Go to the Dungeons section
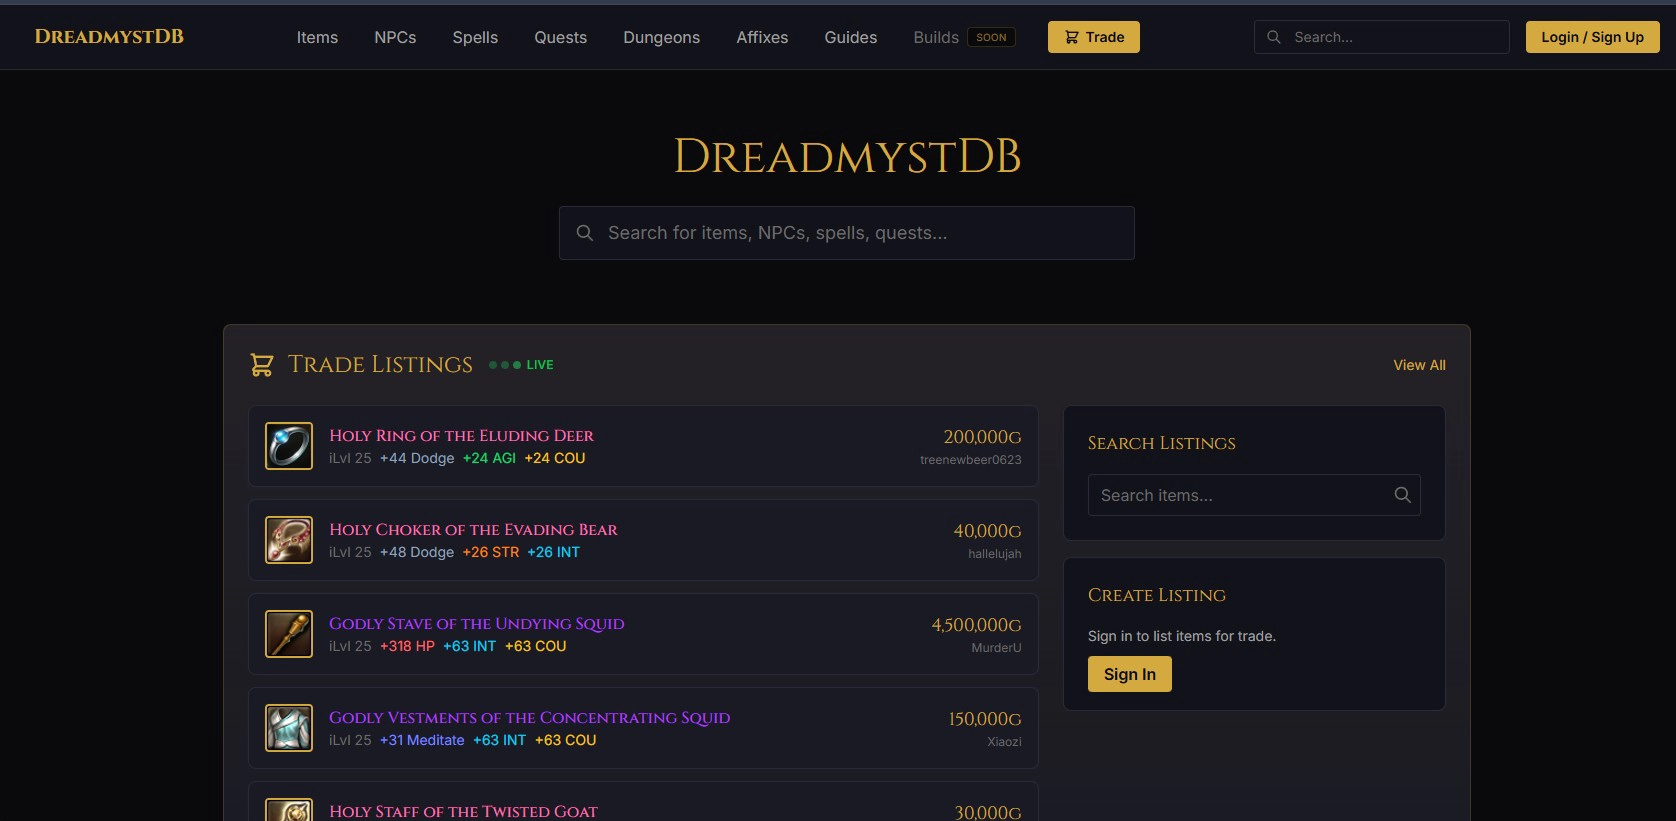 (661, 37)
